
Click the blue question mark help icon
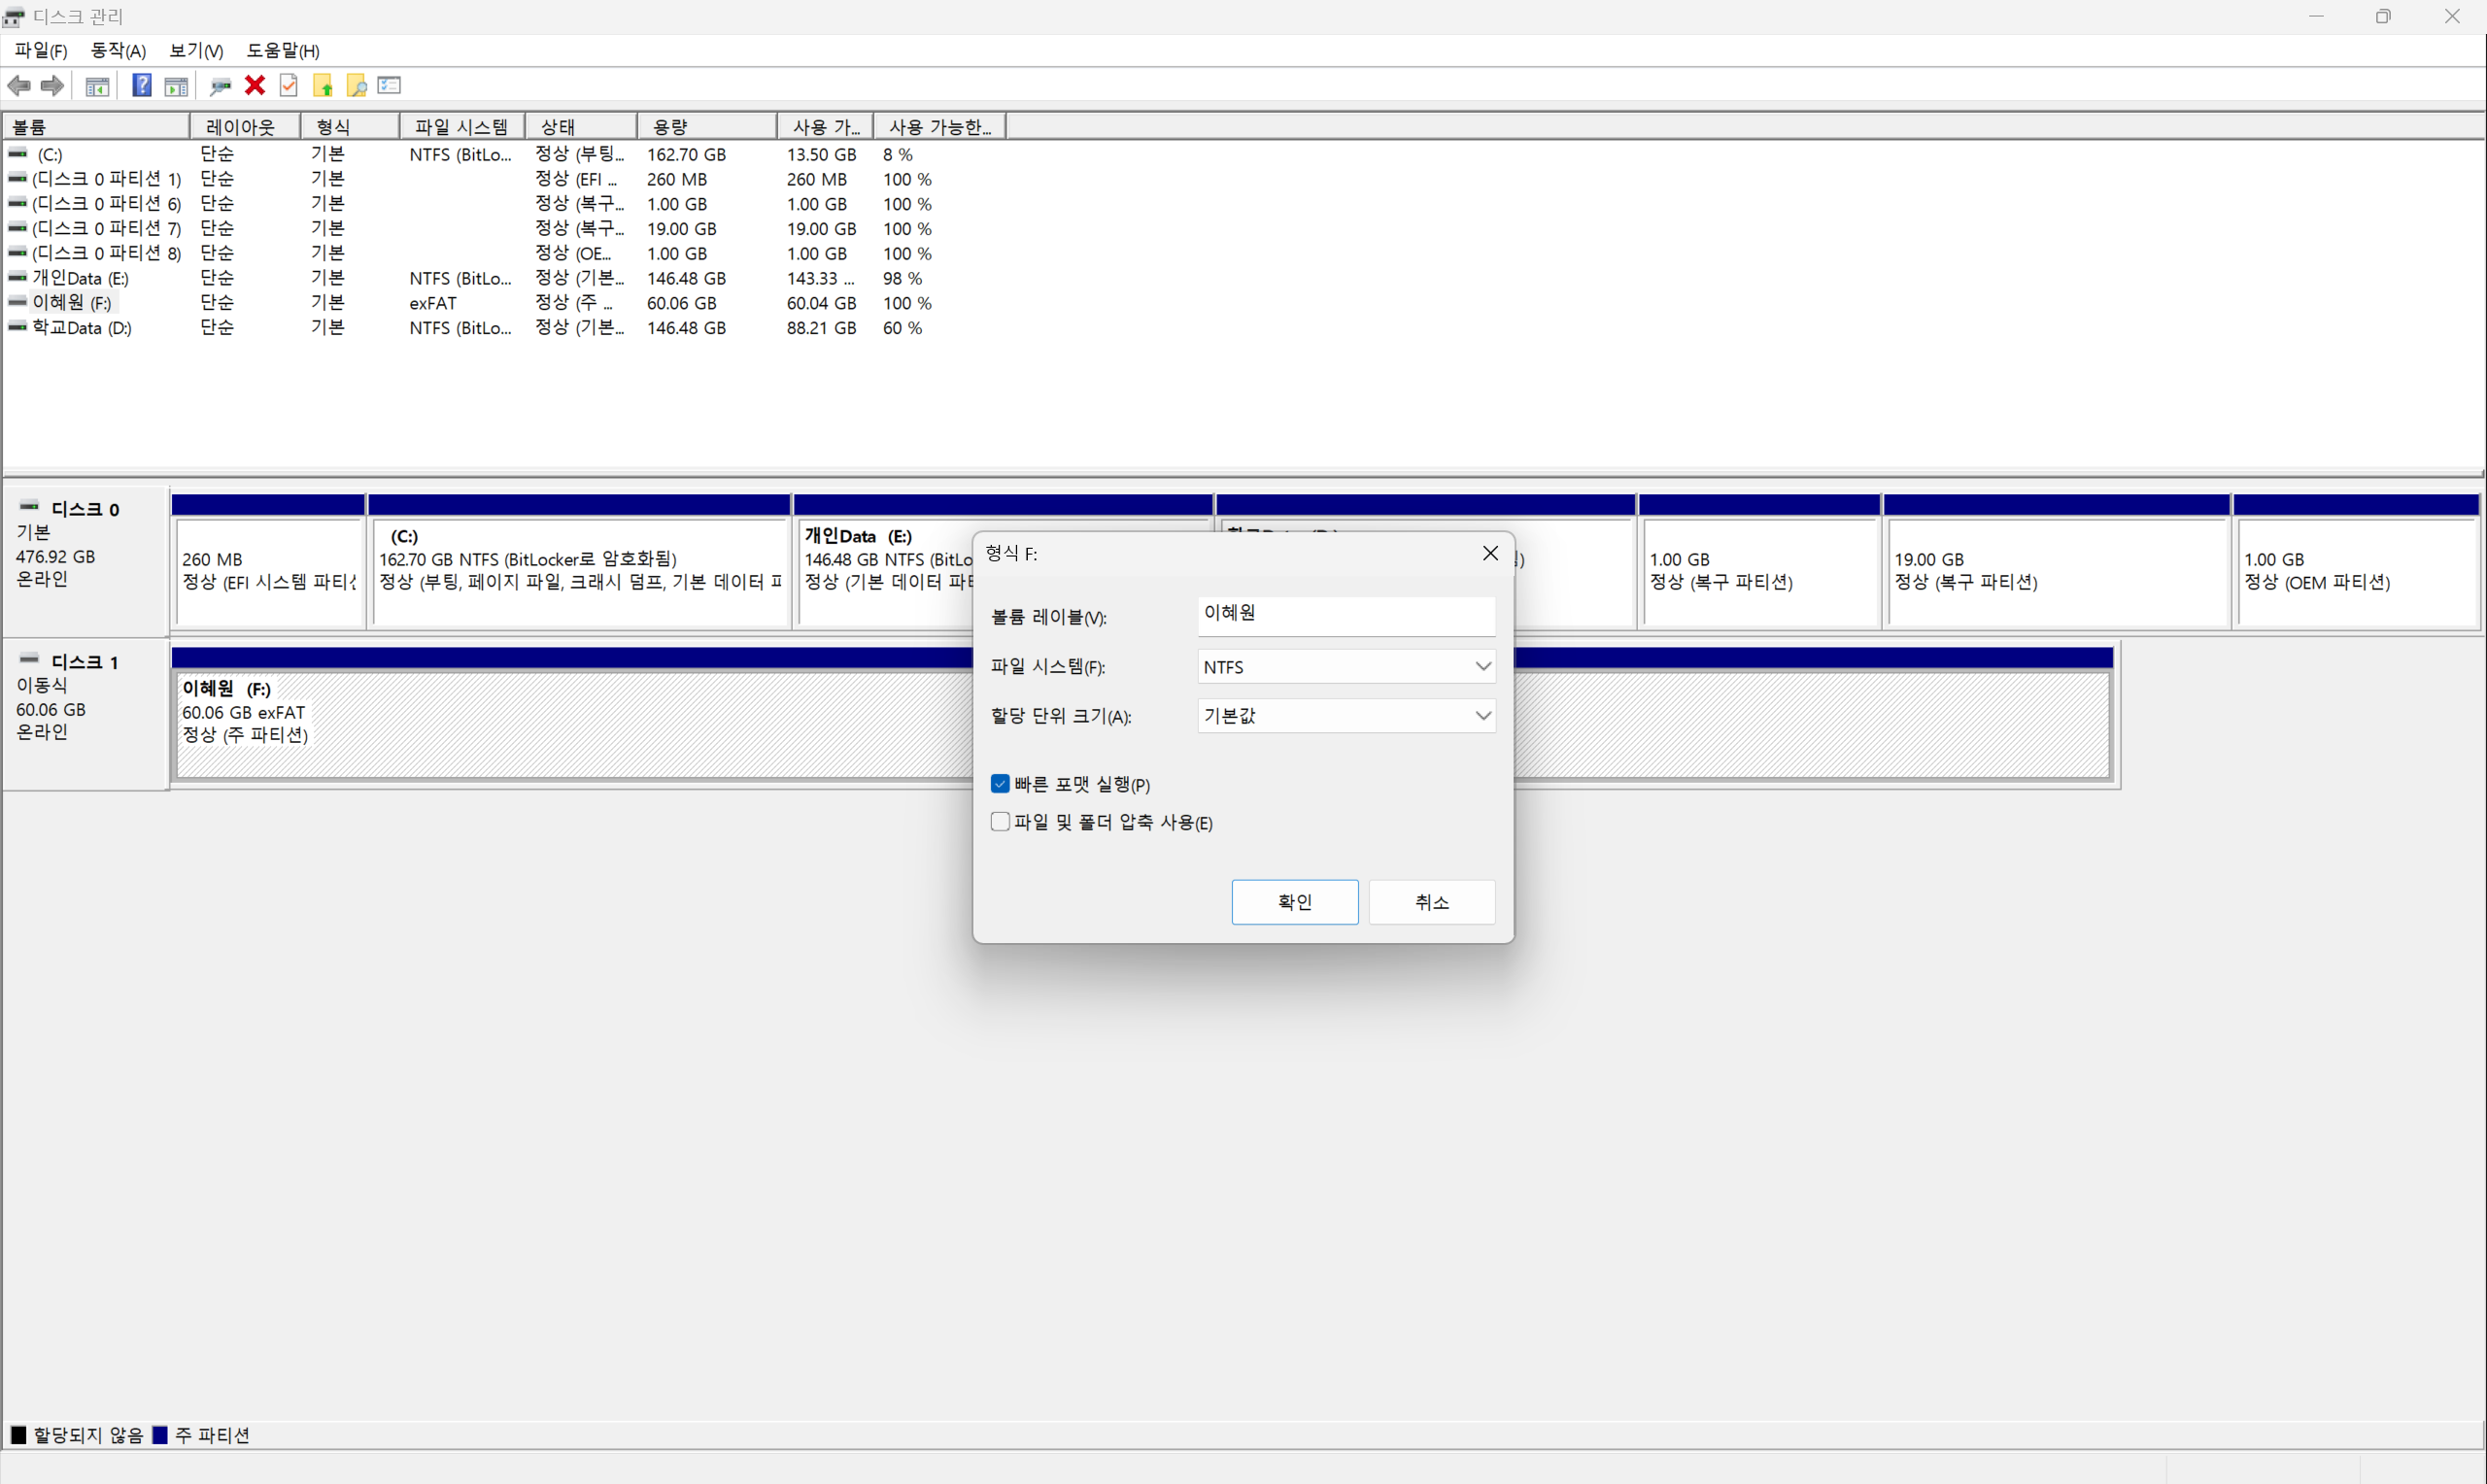142,86
